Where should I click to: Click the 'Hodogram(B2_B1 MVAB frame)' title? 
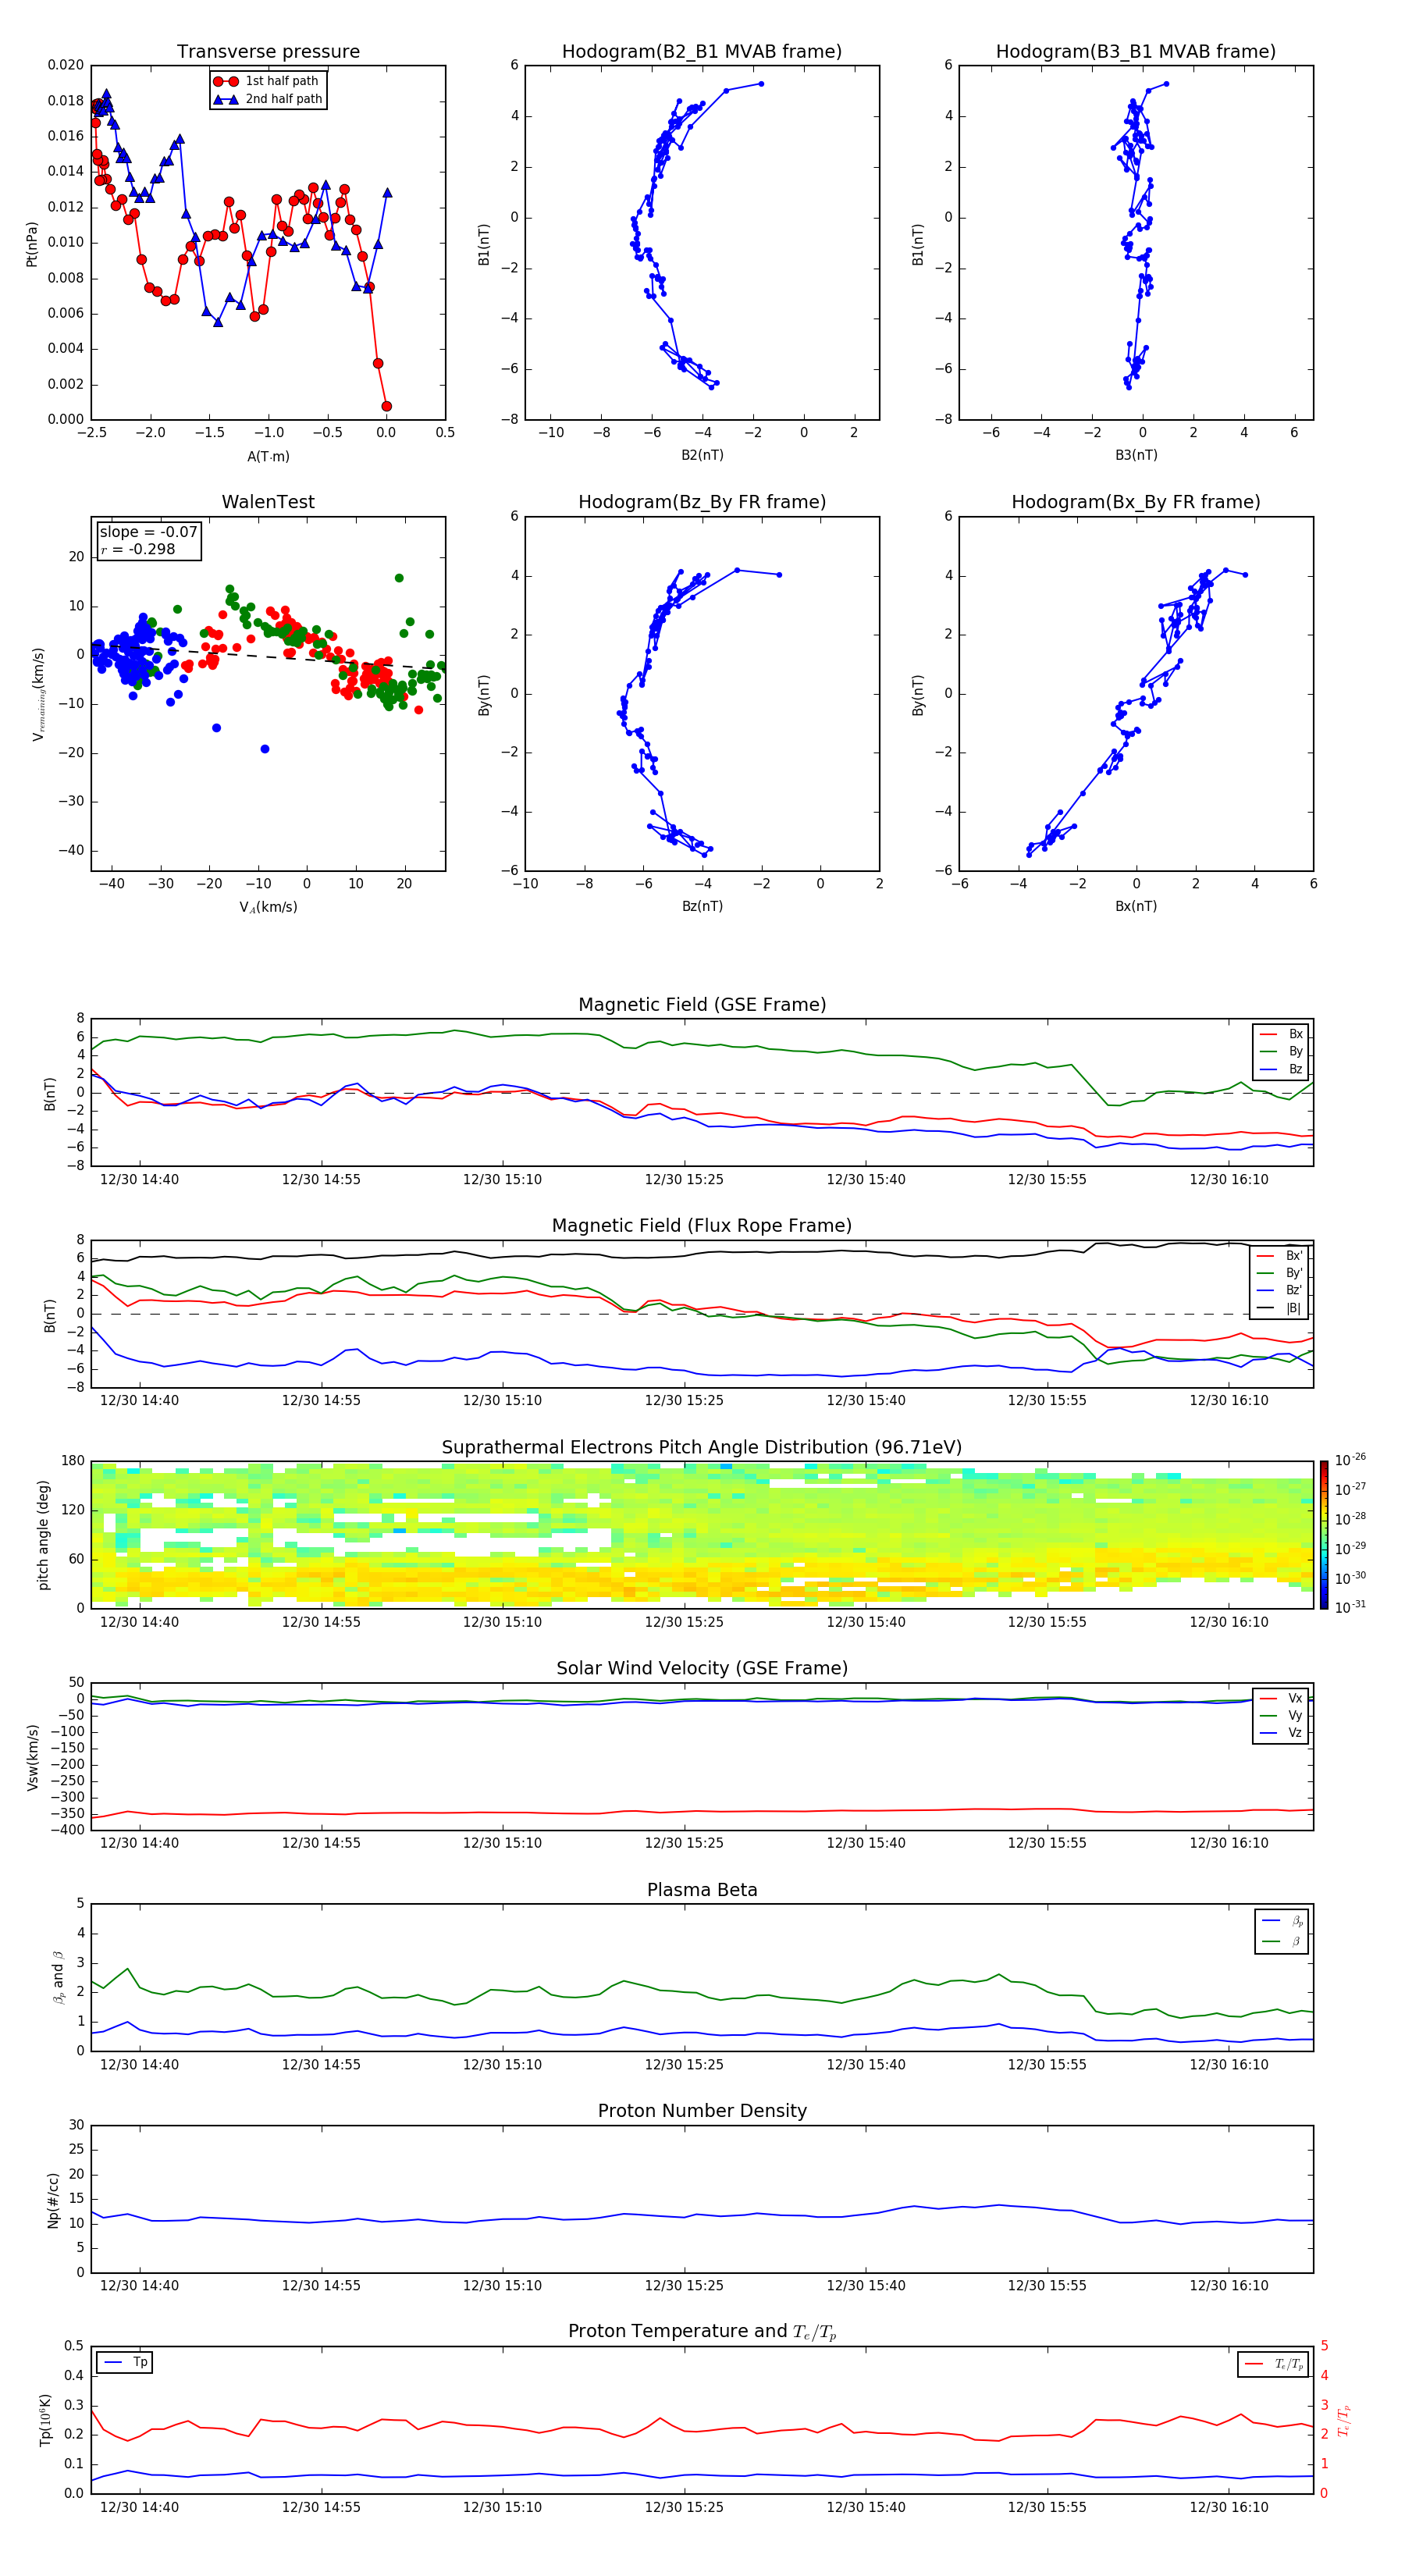(x=702, y=52)
